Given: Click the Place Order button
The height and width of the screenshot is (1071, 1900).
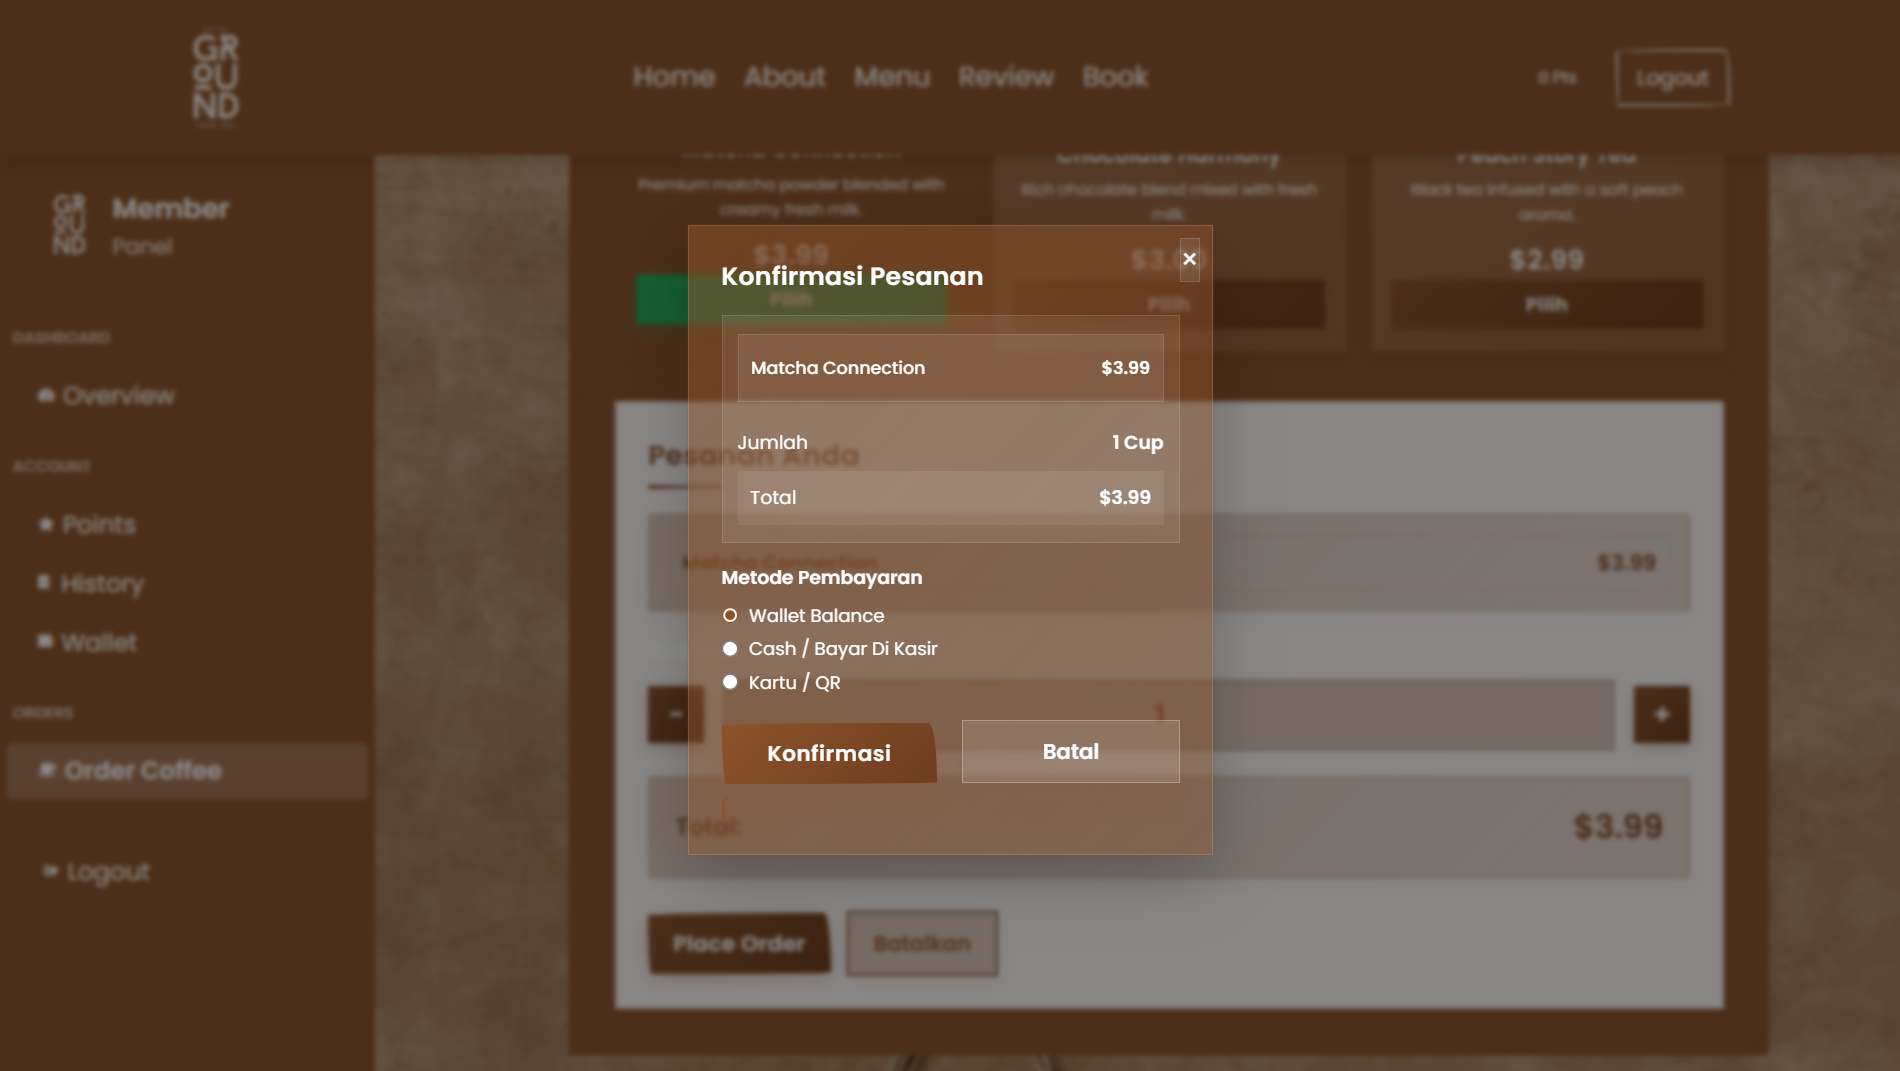Looking at the screenshot, I should point(740,942).
